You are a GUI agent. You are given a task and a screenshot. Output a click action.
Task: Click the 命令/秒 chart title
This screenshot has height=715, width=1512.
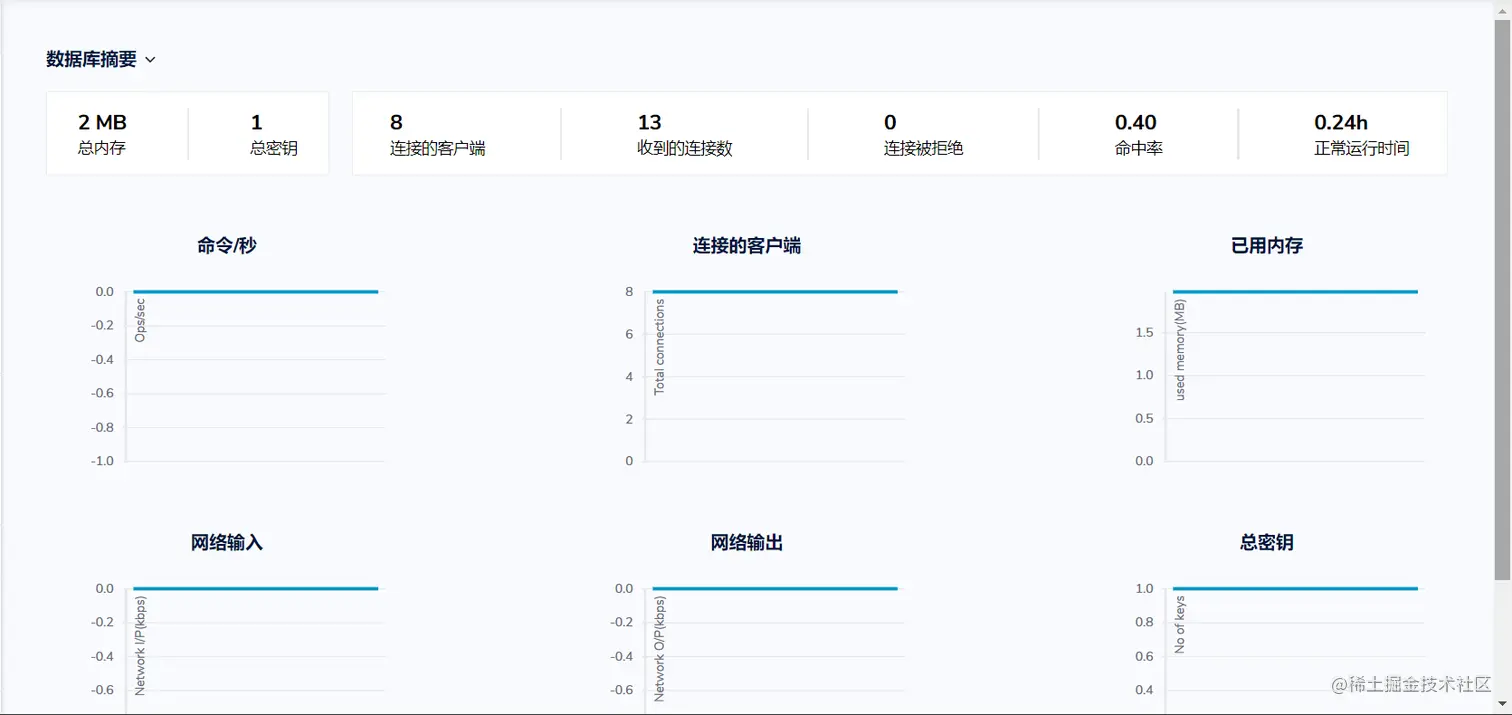[x=227, y=245]
